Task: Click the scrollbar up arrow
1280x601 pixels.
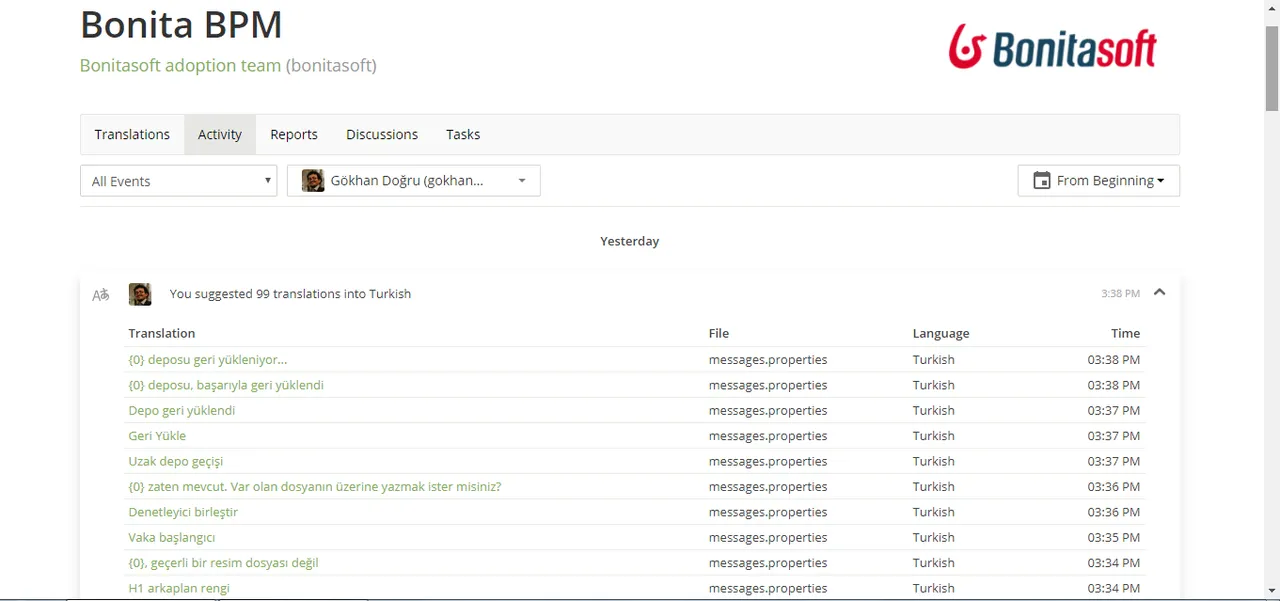Action: [x=1272, y=8]
